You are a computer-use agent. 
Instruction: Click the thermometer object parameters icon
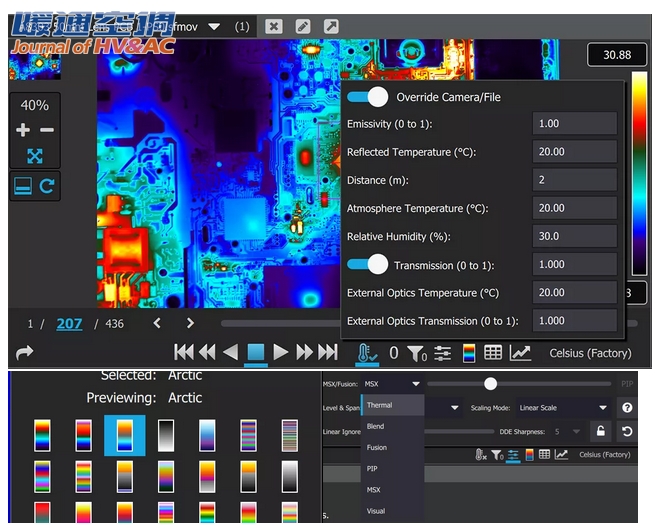(x=367, y=352)
